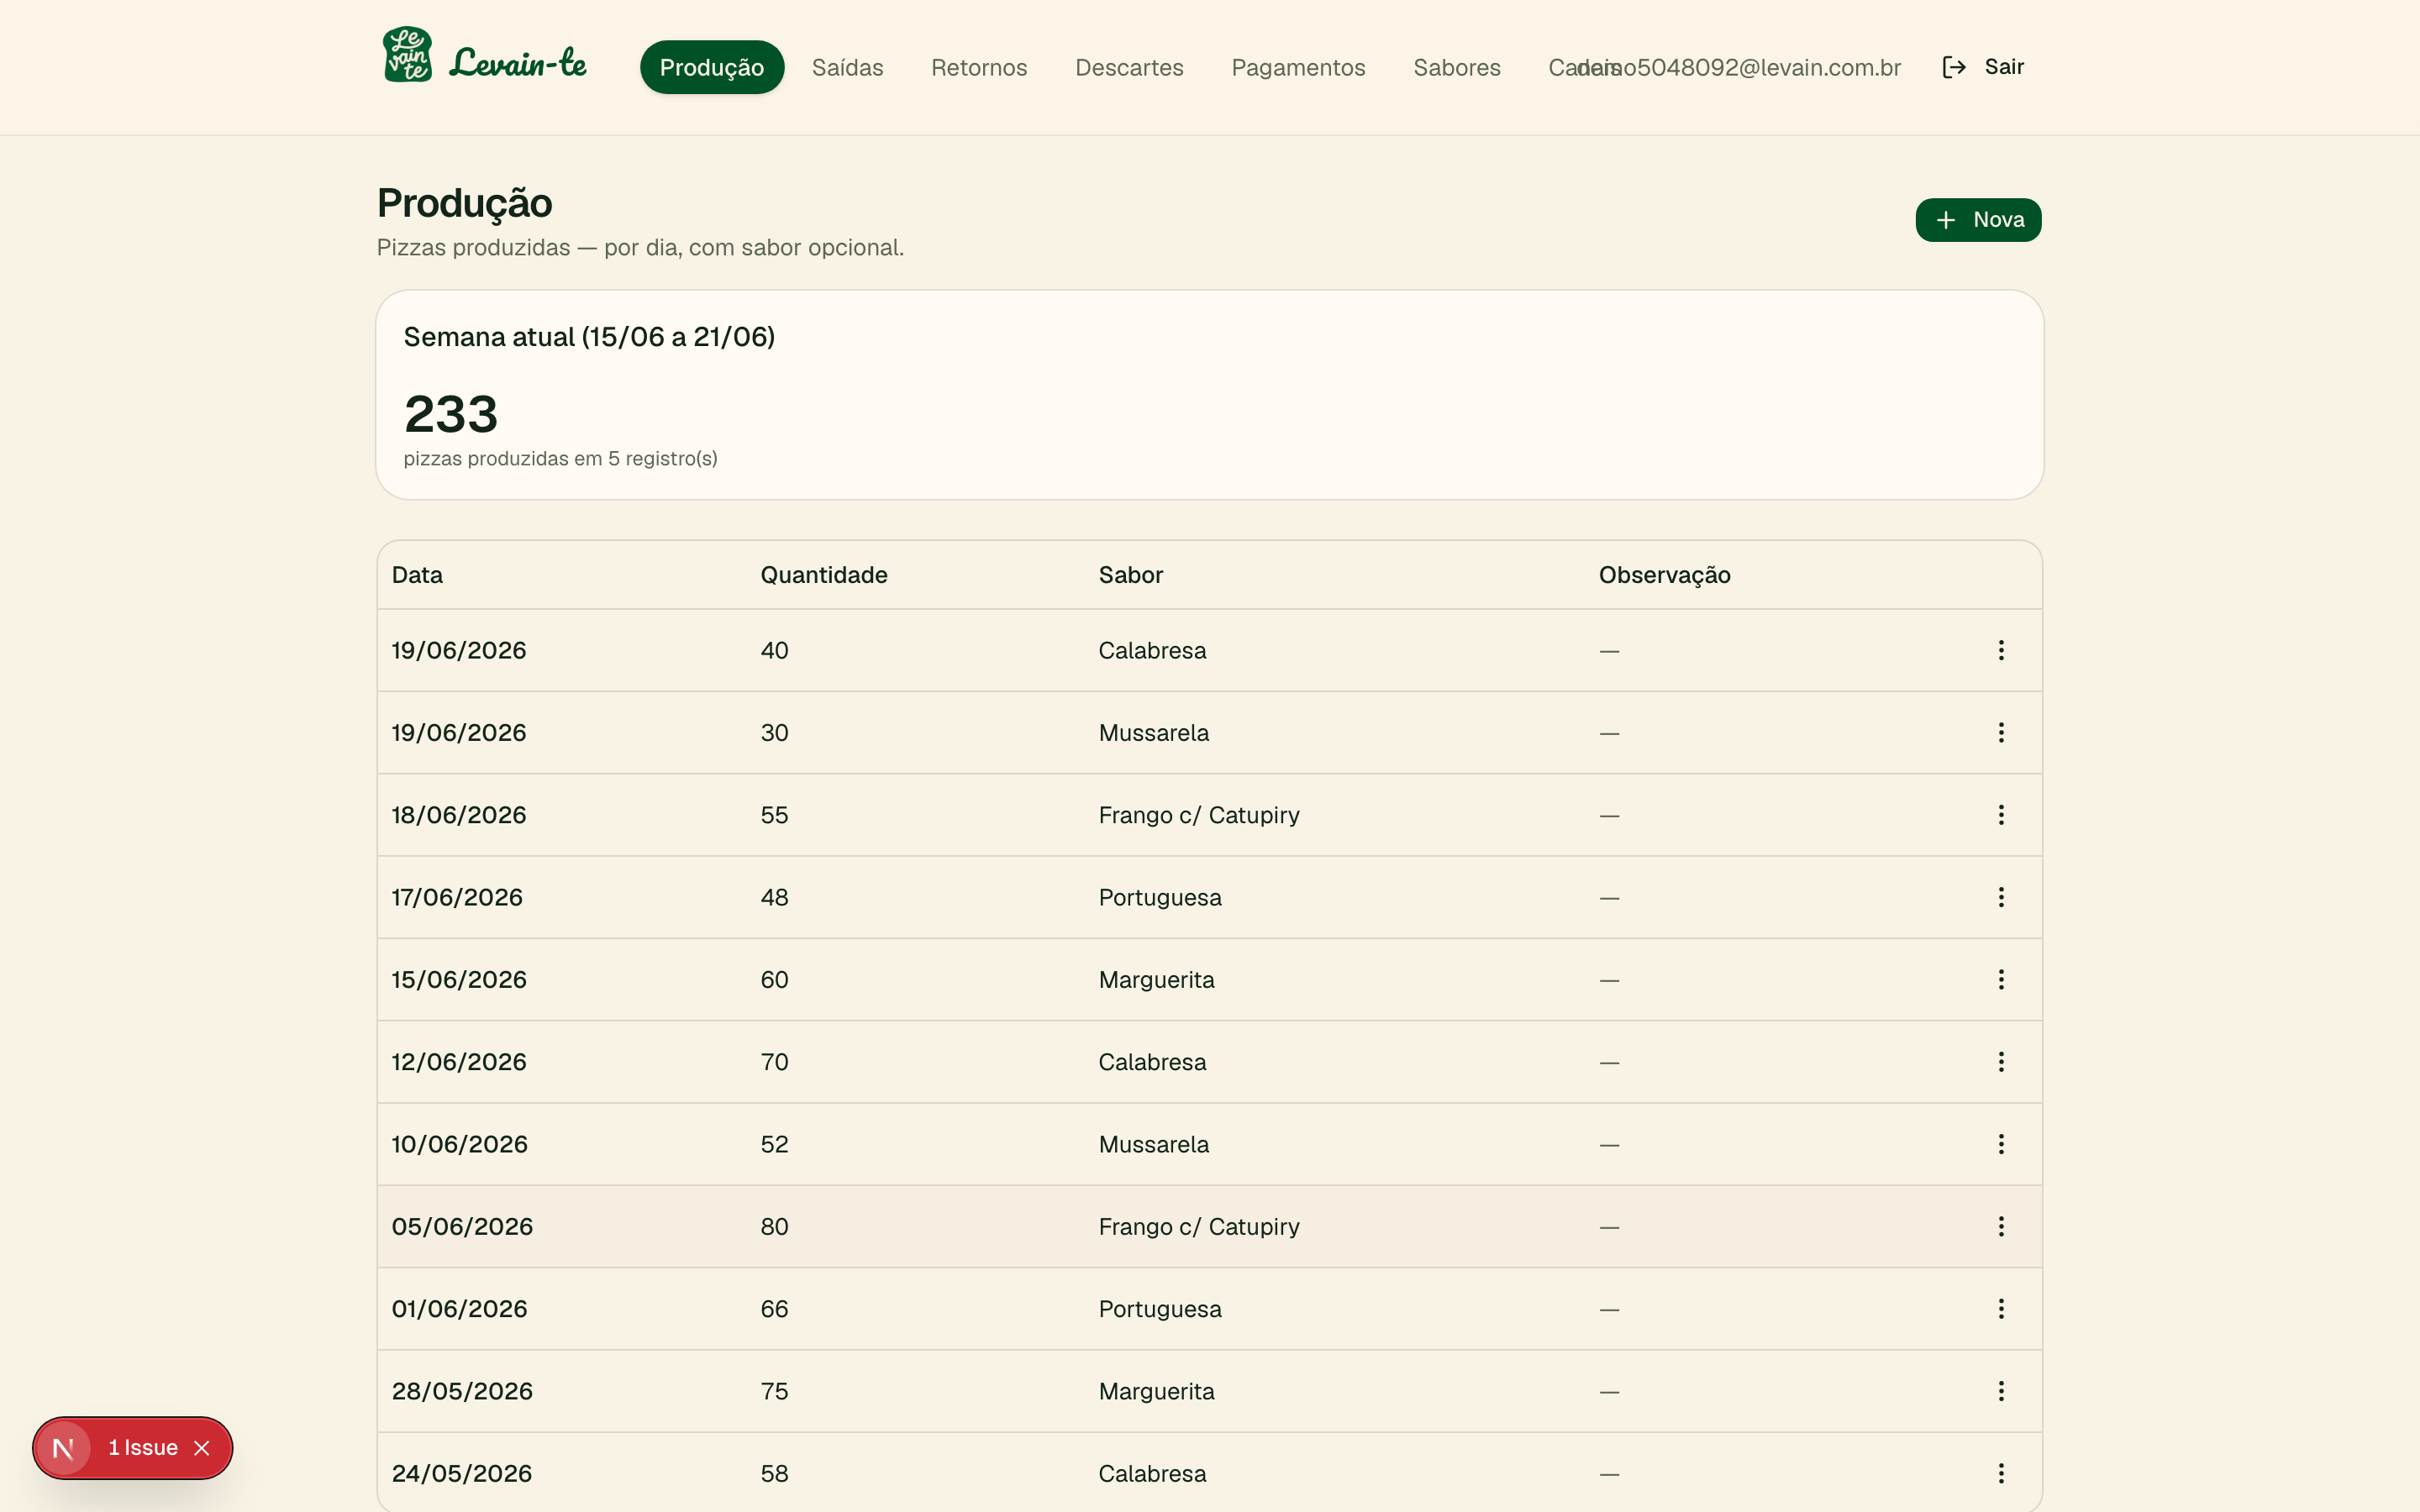Click the quantity cell 48
Viewport: 2420px width, 1512px height.
[774, 897]
